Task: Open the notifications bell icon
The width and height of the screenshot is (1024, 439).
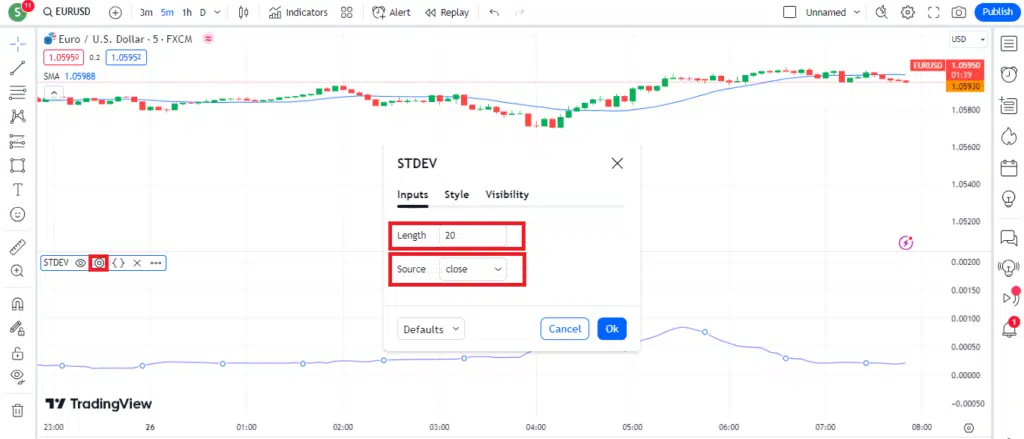Action: (1009, 329)
